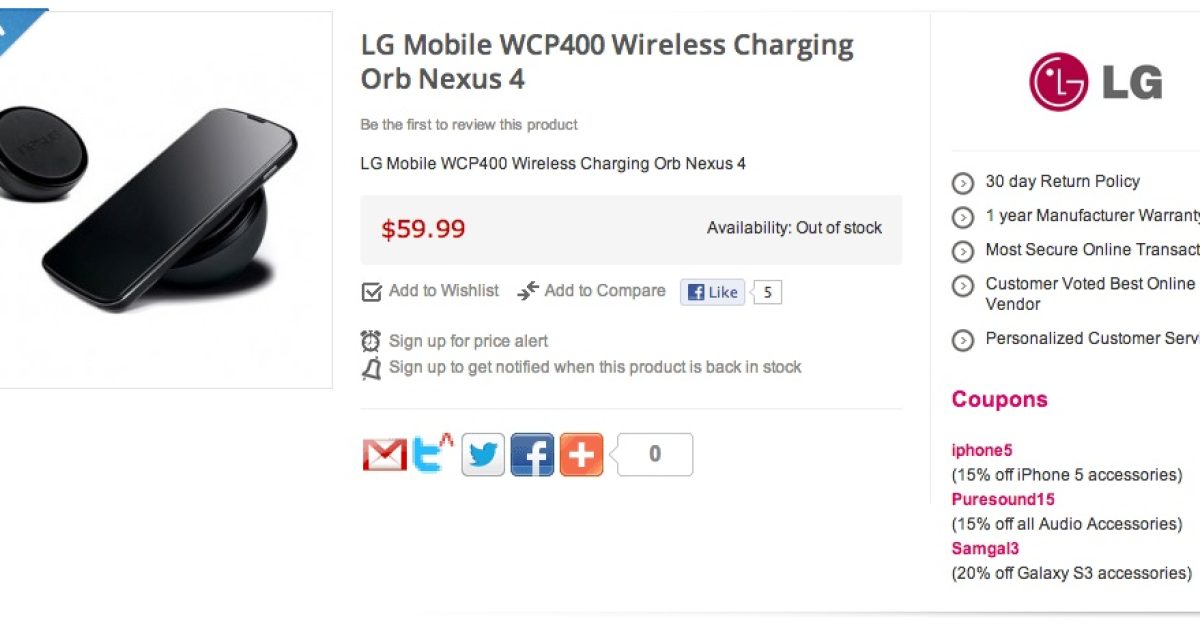The height and width of the screenshot is (628, 1200).
Task: Select the iphone5 coupon code
Action: [982, 450]
